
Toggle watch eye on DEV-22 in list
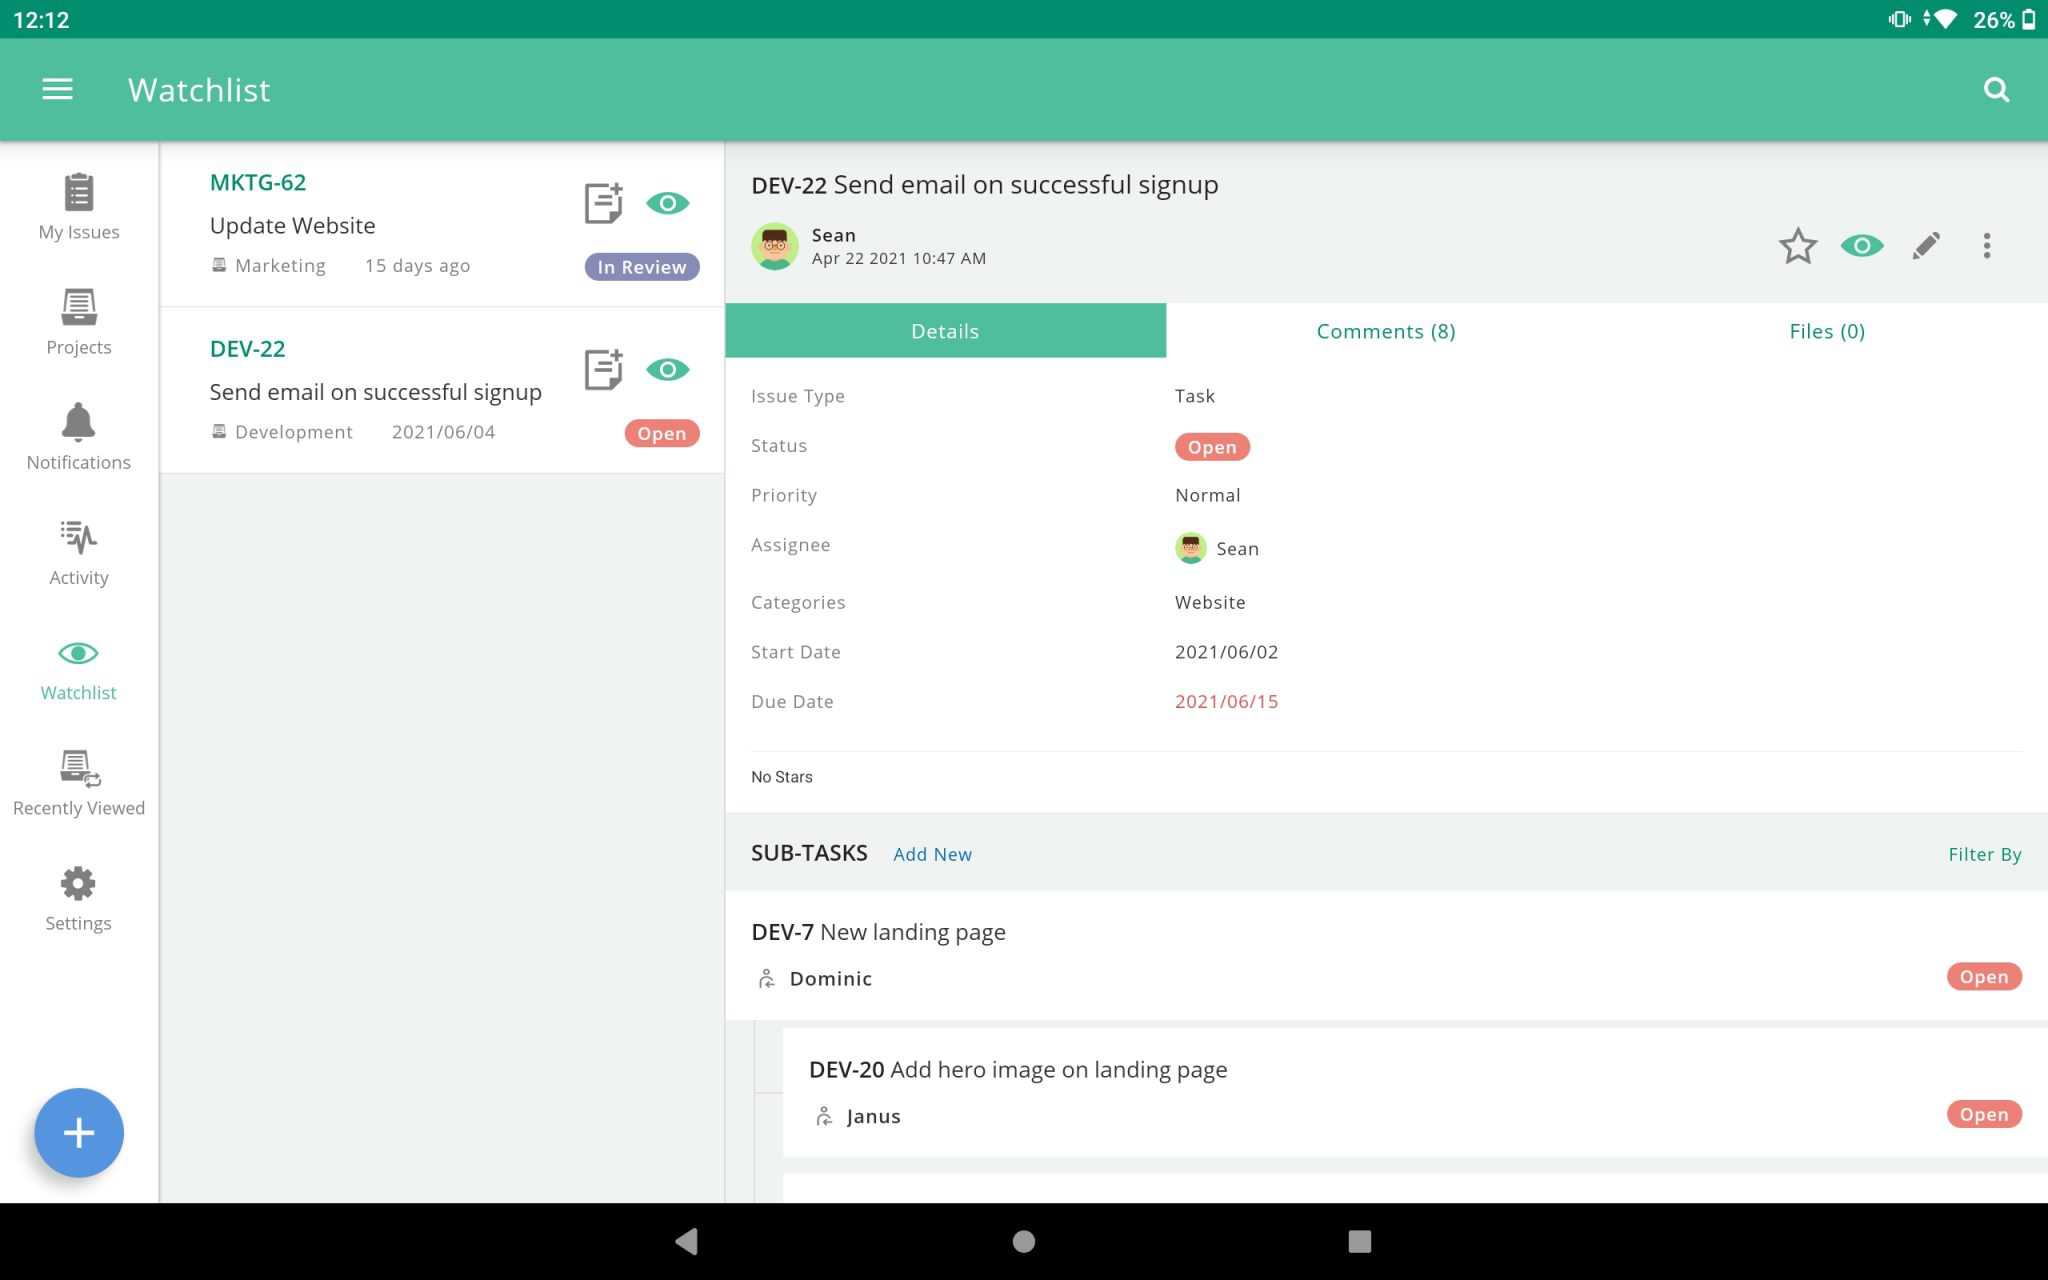point(668,369)
